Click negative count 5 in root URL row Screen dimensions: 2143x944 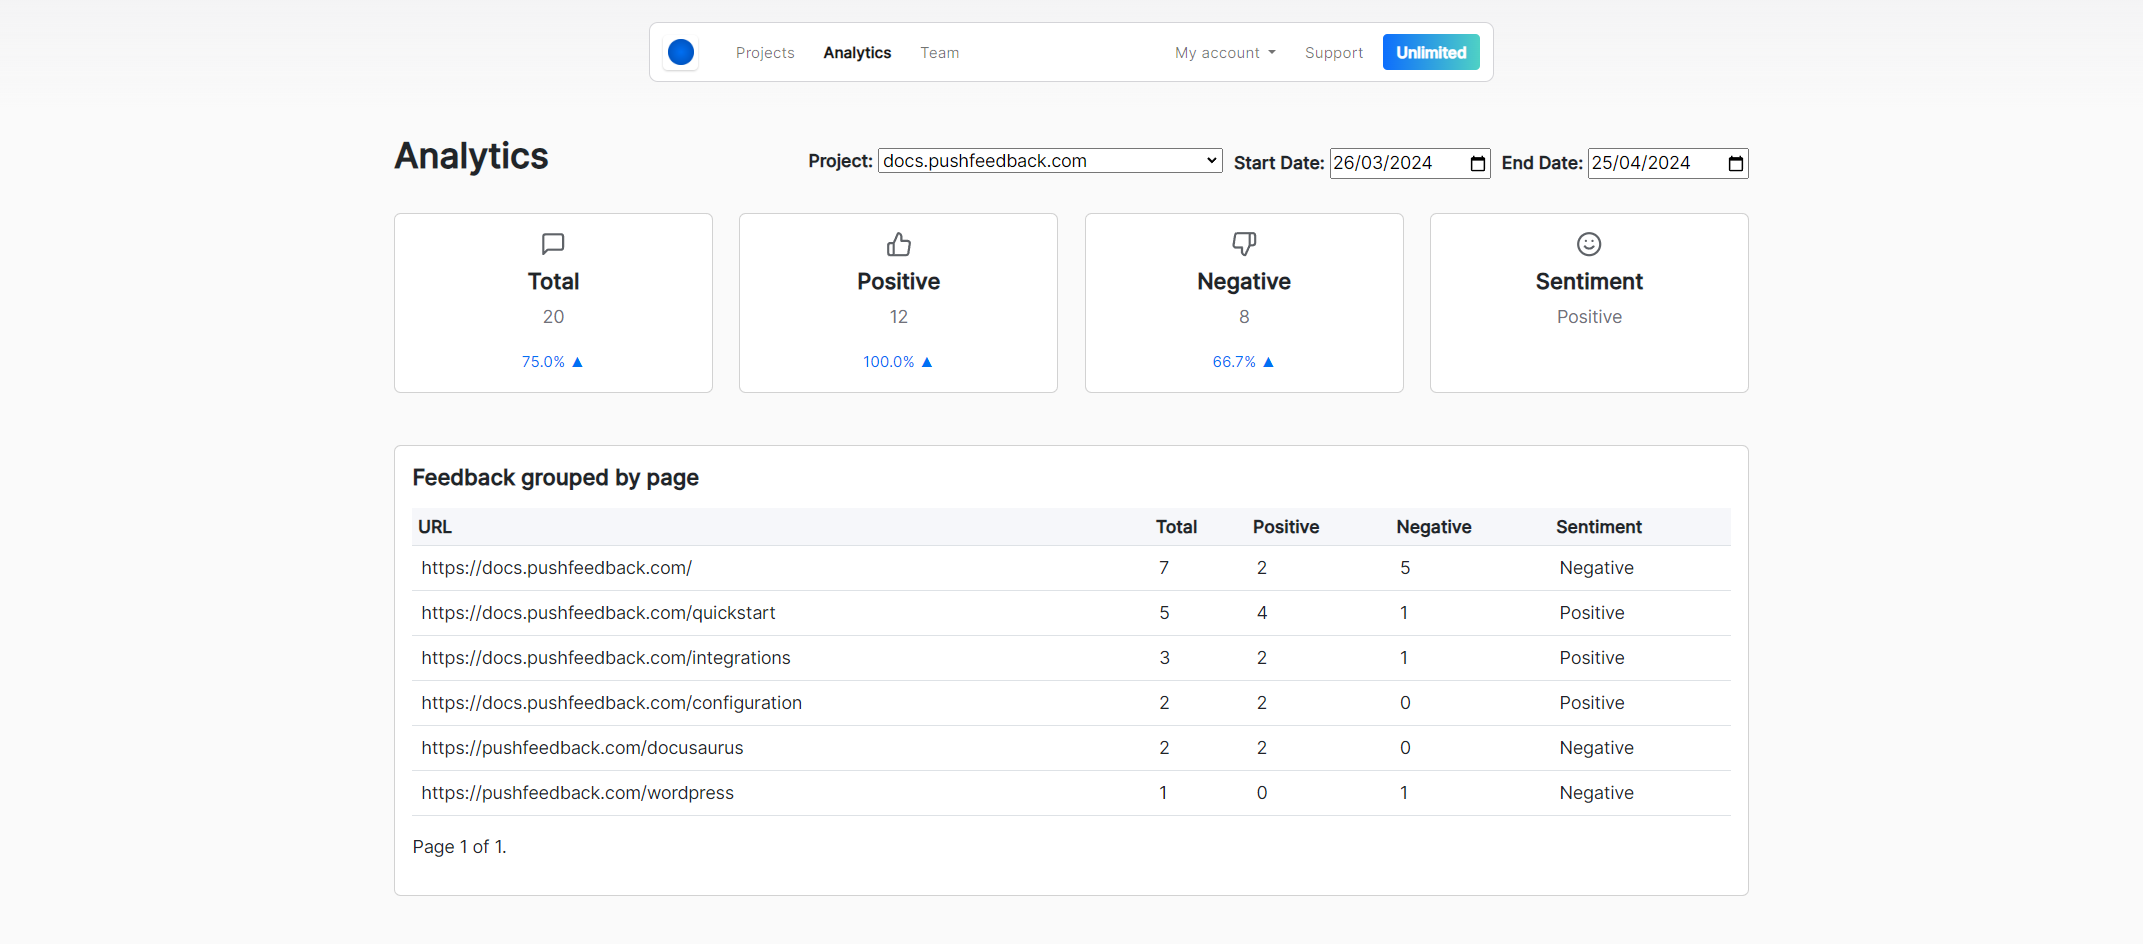[x=1405, y=568]
